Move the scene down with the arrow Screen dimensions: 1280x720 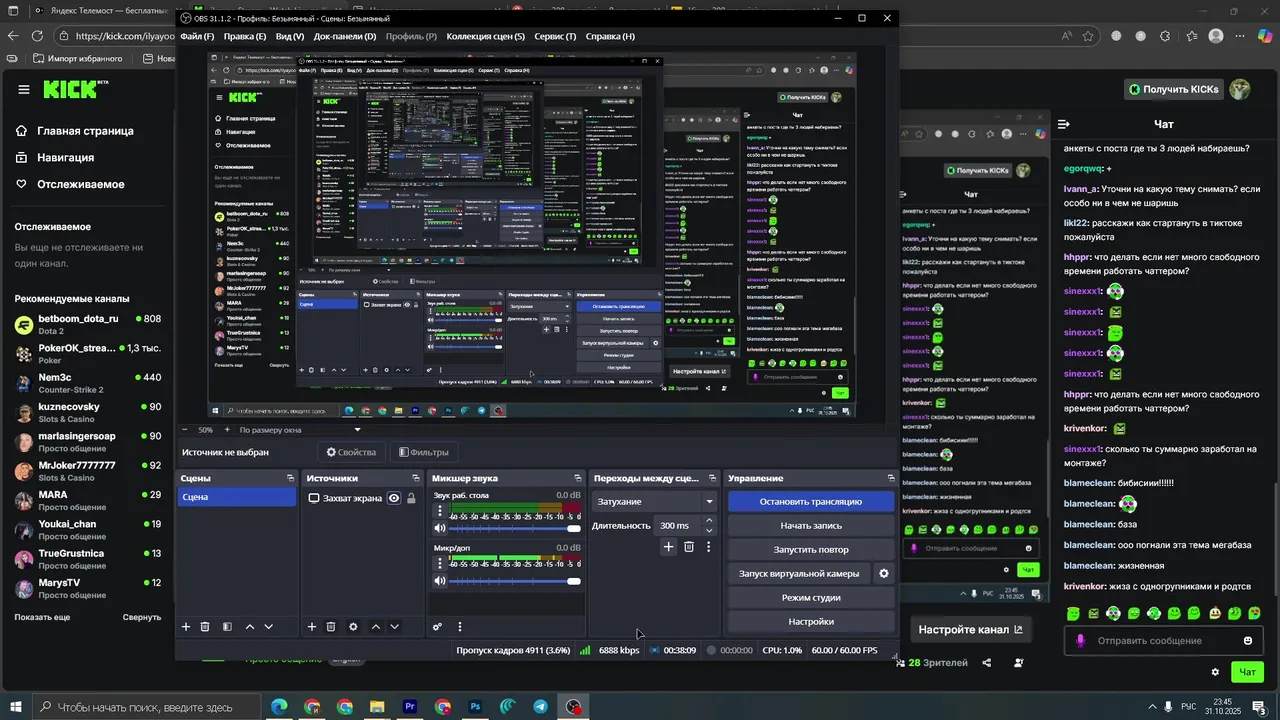(x=268, y=627)
